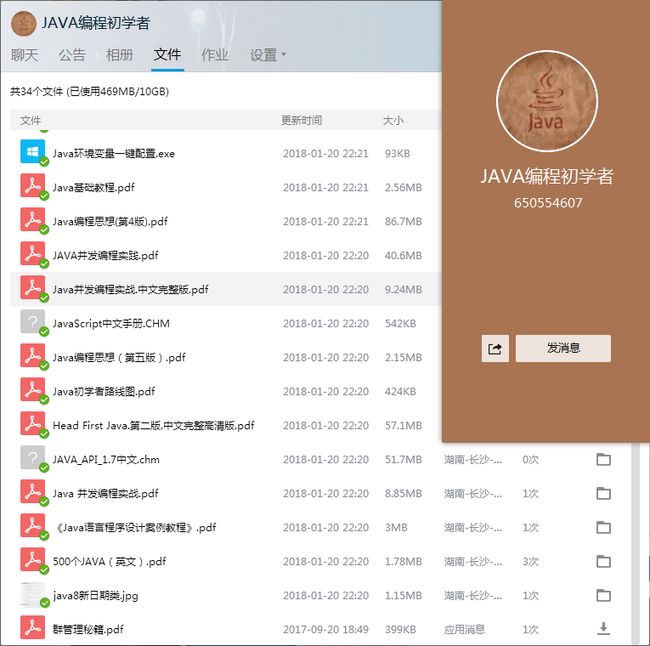Sort by the 文件 column header

click(x=31, y=120)
